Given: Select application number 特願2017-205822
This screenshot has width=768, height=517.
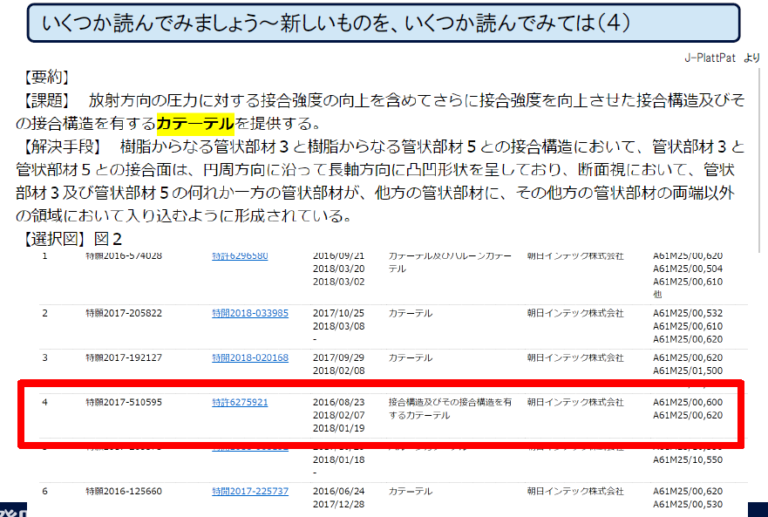Looking at the screenshot, I should click(123, 313).
